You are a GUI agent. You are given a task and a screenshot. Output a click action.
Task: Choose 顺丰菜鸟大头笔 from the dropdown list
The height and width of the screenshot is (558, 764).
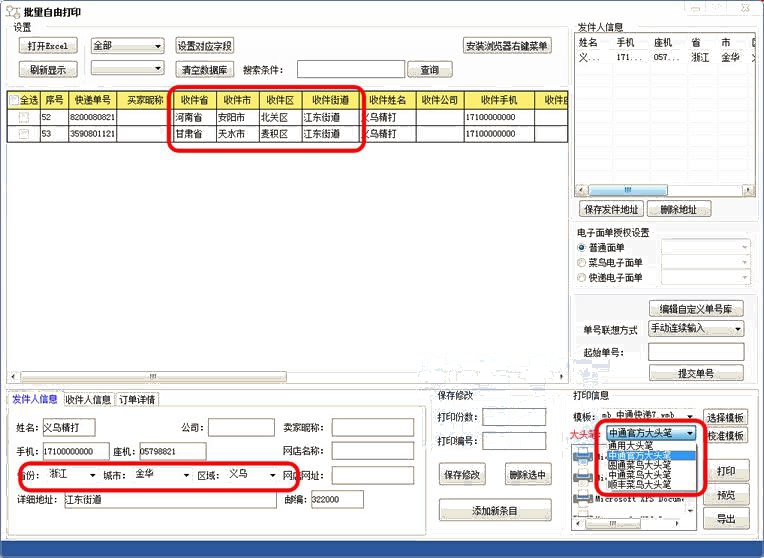[641, 484]
